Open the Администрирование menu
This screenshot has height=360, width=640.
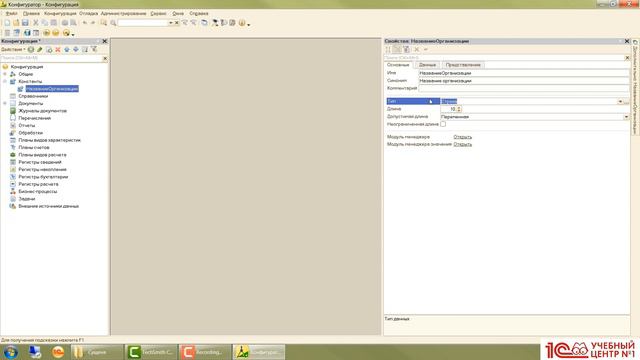[x=123, y=13]
